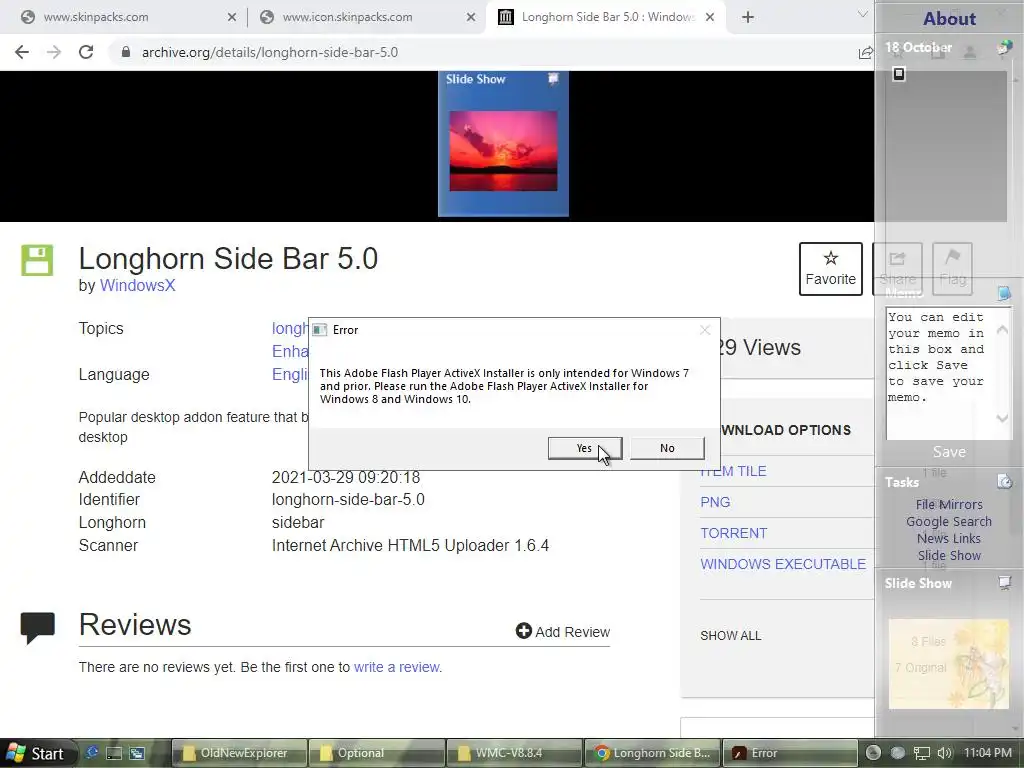Viewport: 1024px width, 768px height.
Task: Reload the archive.org page
Action: pos(86,52)
